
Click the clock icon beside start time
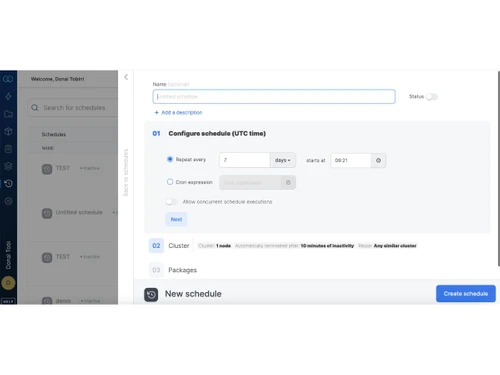click(378, 160)
